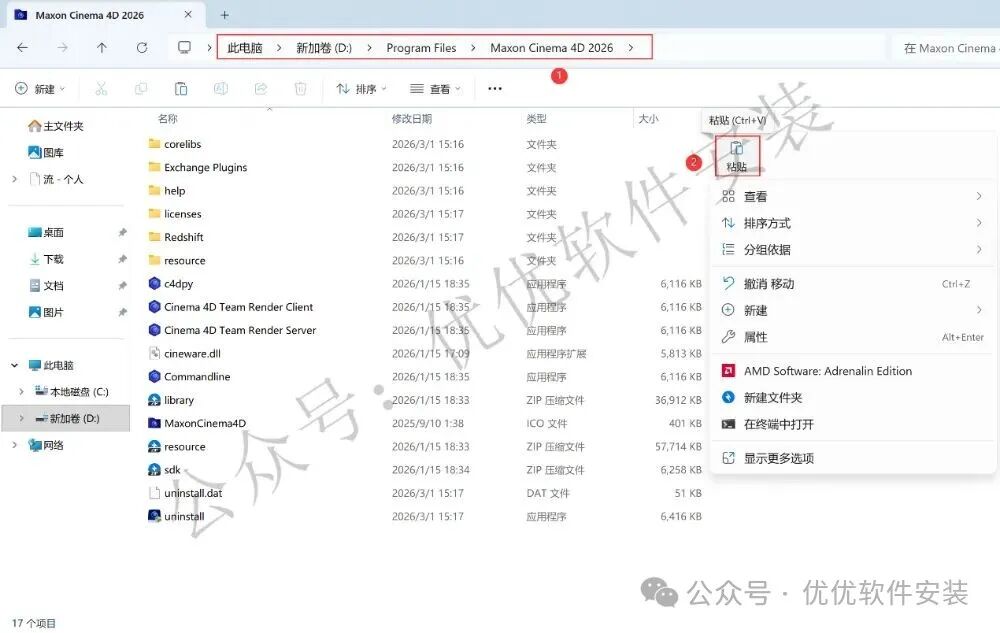The image size is (1000, 633).
Task: Select Cinema 4D Team Render Client
Action: 238,307
